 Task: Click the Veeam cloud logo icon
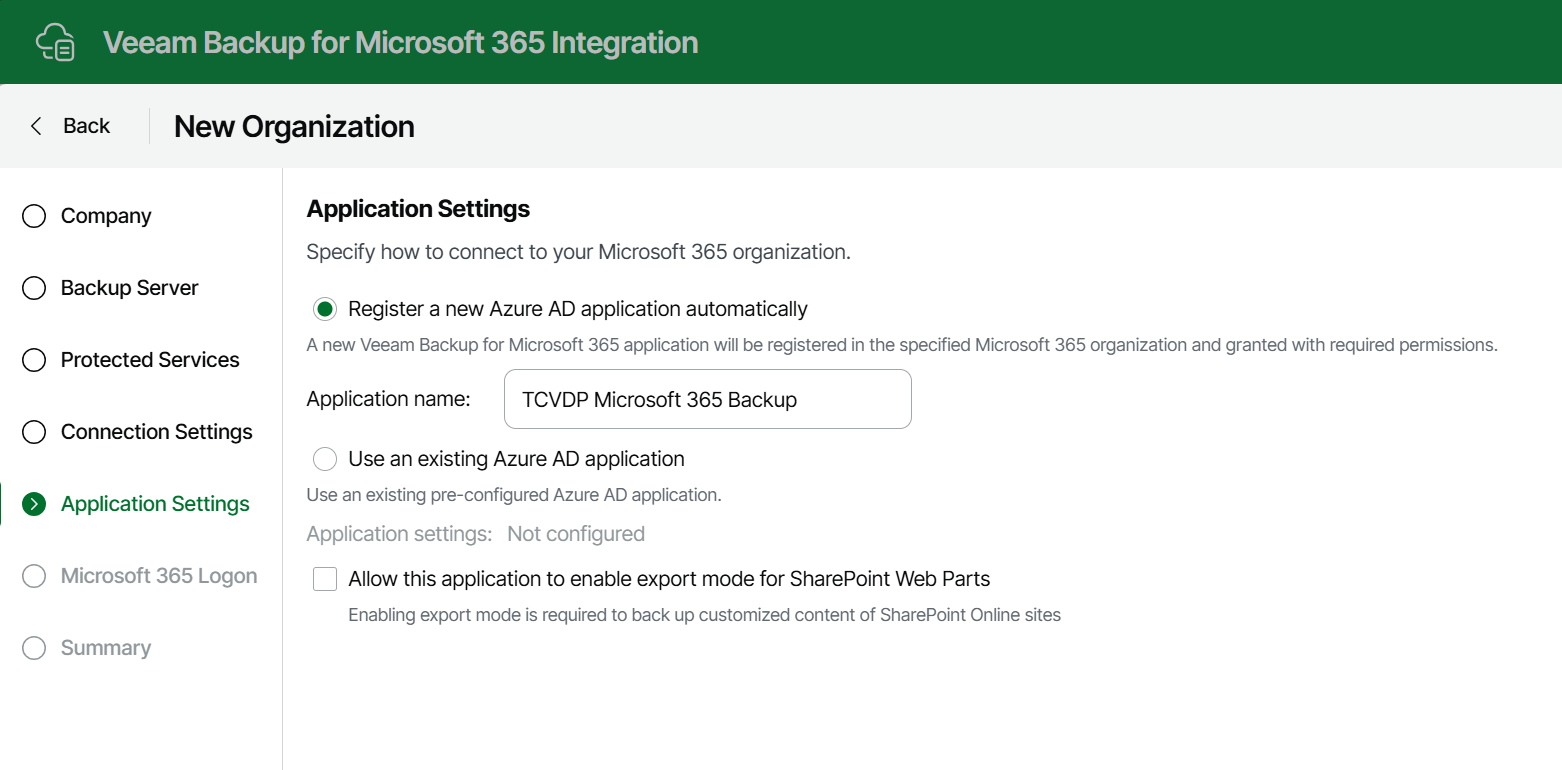tap(56, 43)
